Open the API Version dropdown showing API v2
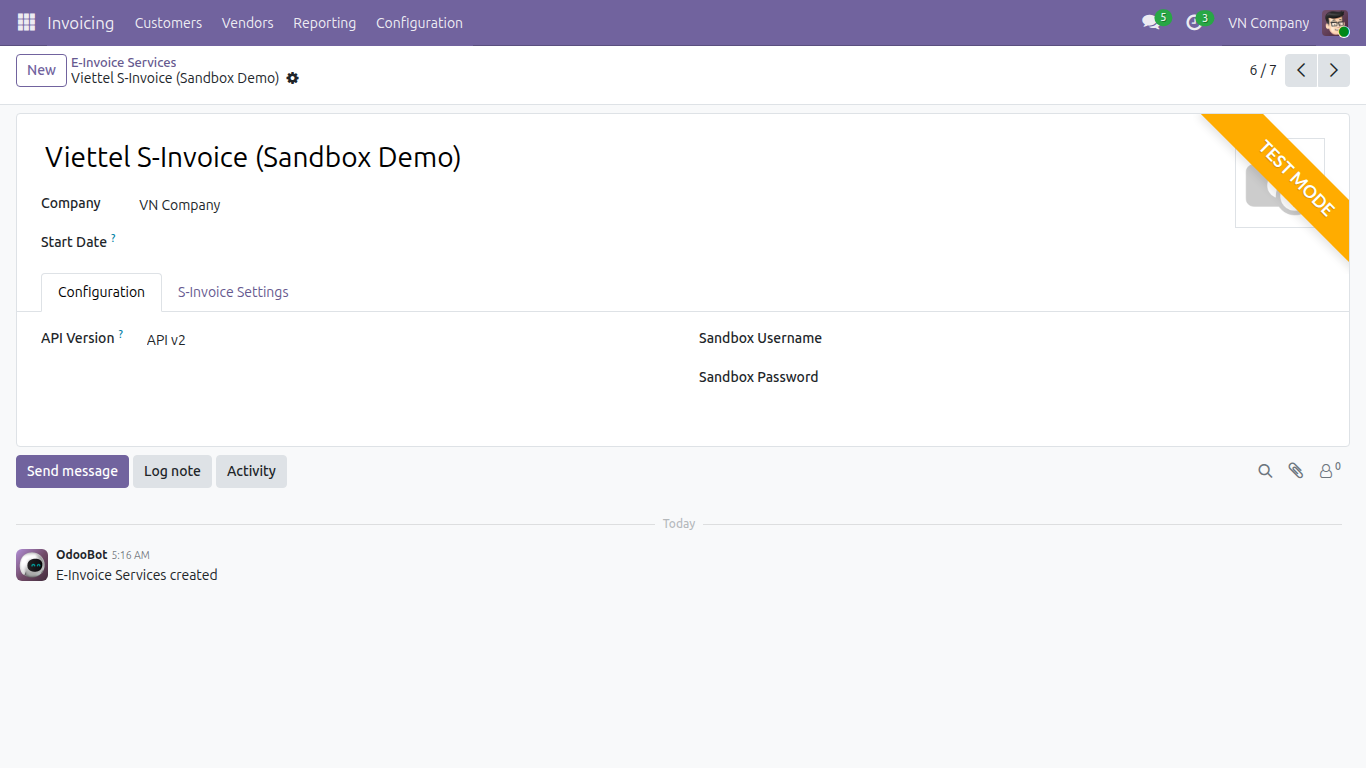Screen dimensions: 1366x768 pyautogui.click(x=400, y=340)
